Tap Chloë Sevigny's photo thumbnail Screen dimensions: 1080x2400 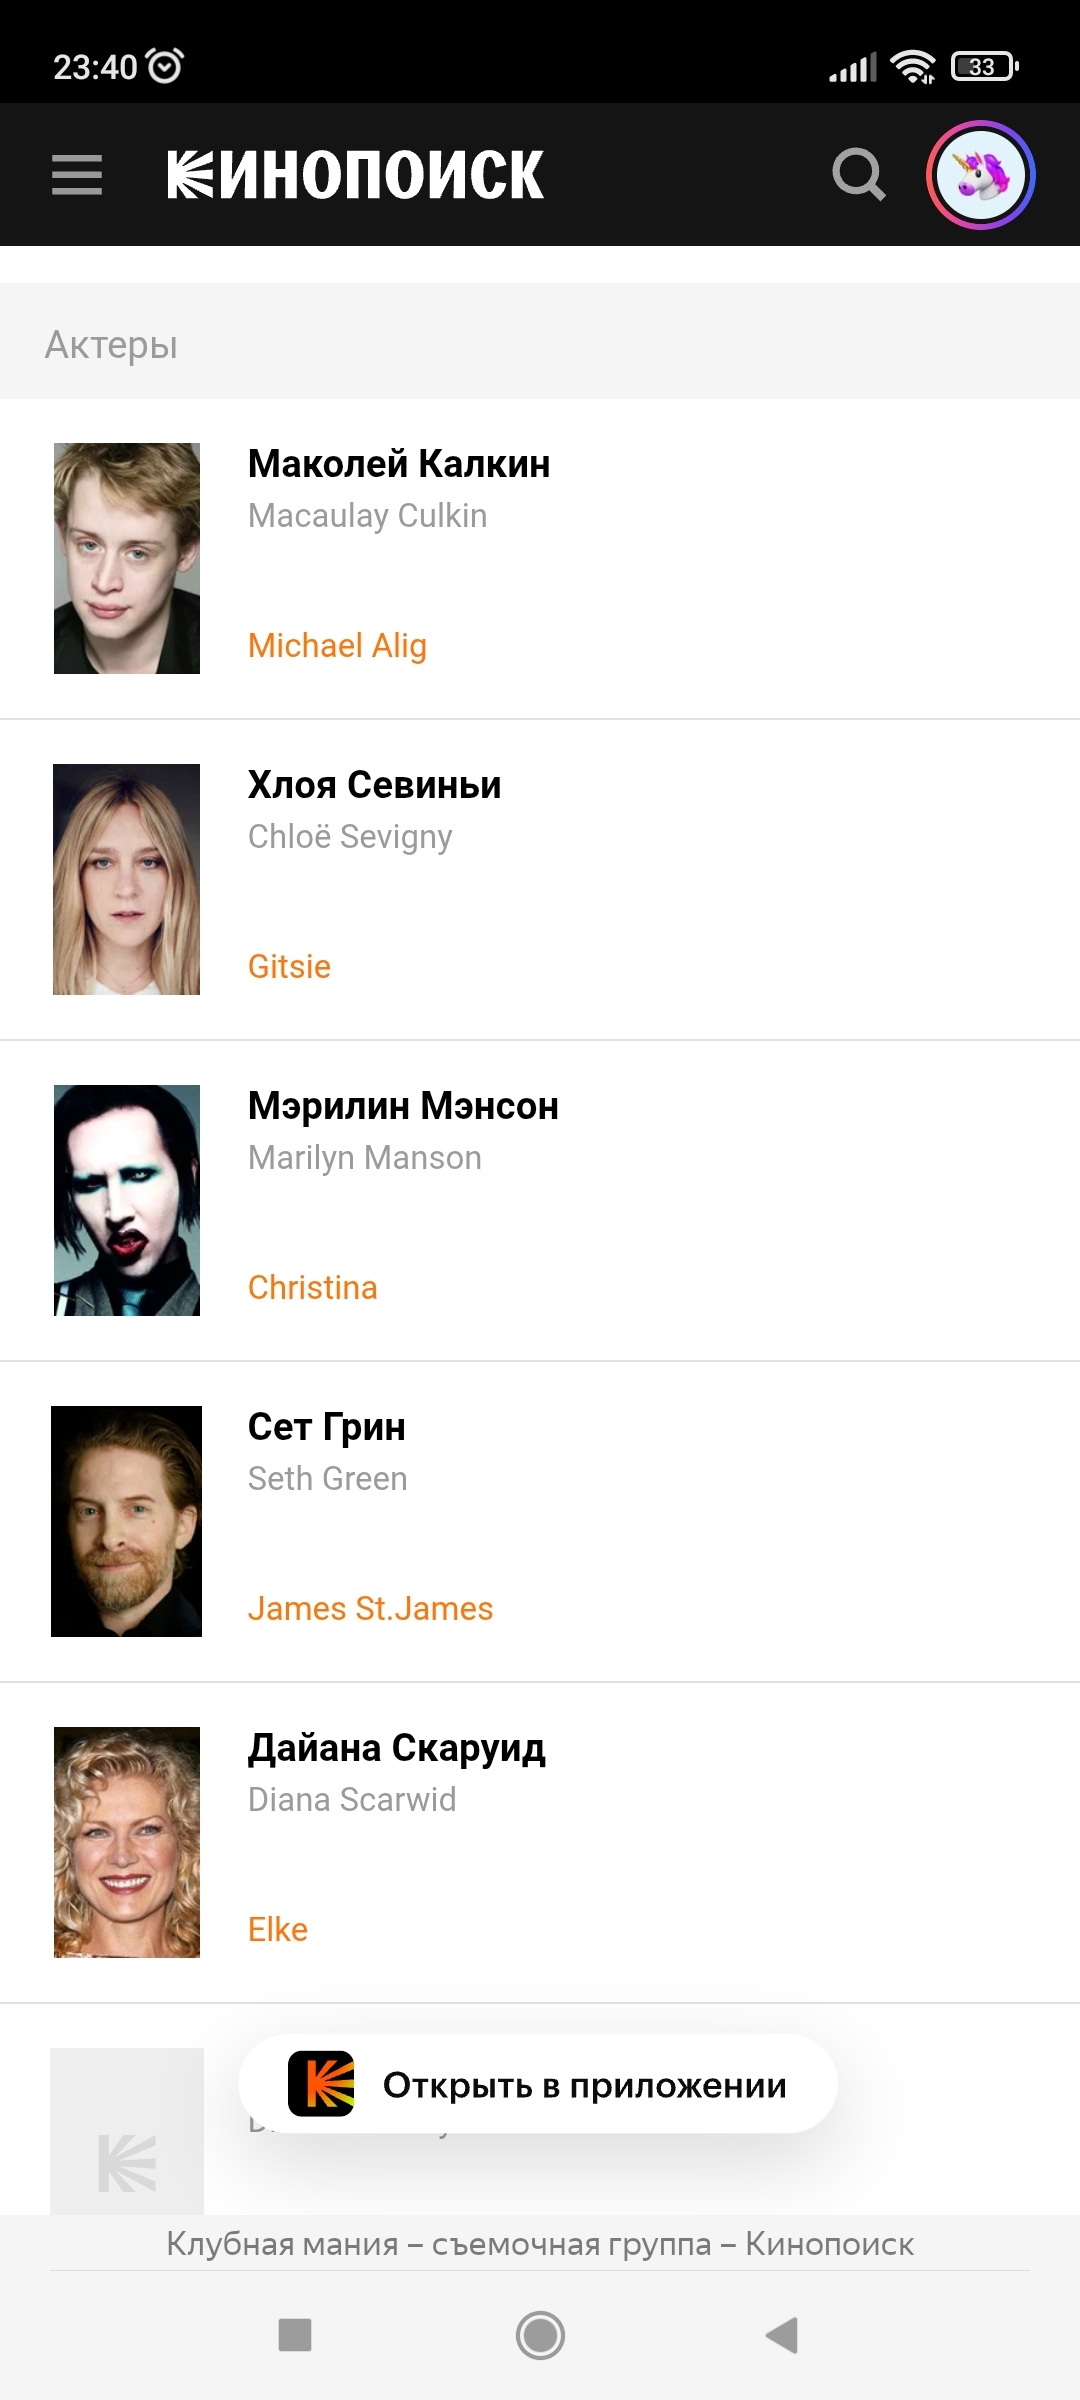click(x=127, y=879)
